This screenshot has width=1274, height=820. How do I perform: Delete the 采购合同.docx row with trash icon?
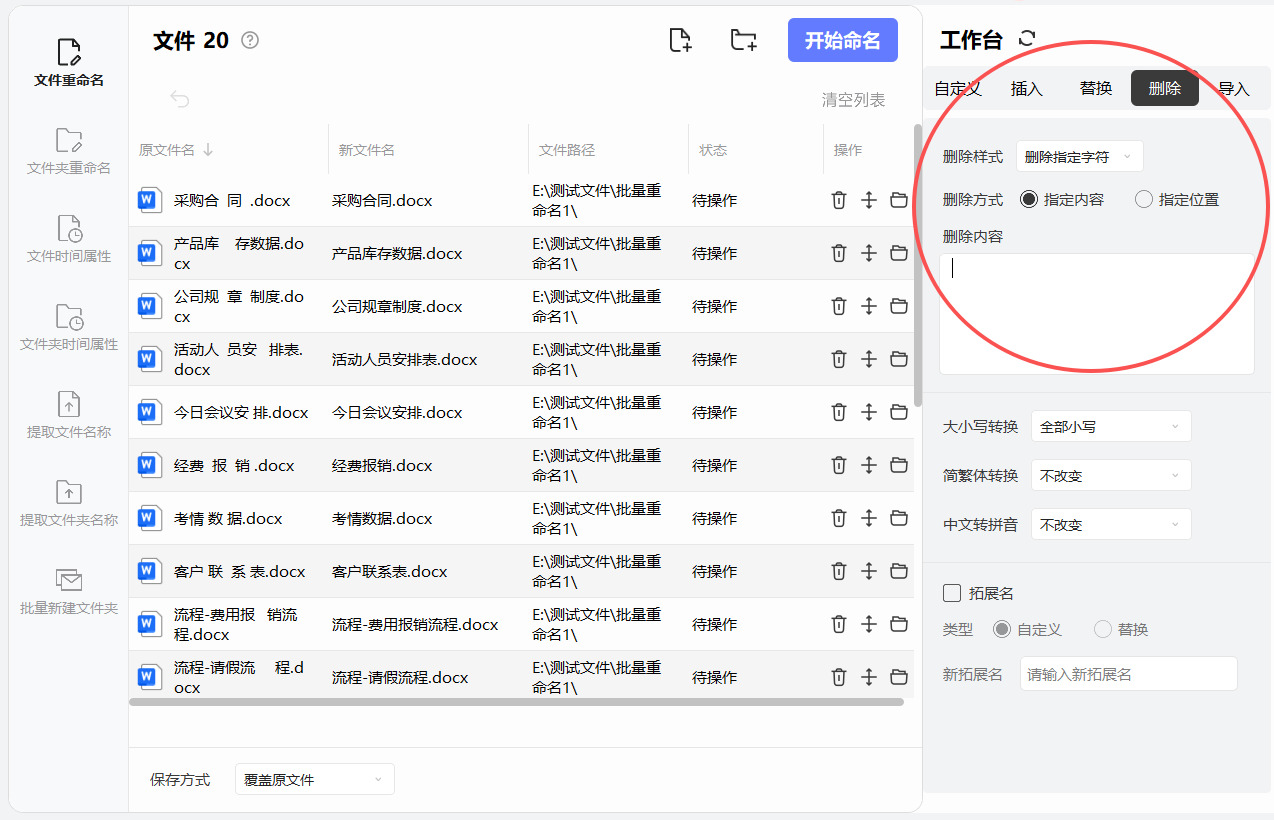click(x=839, y=200)
